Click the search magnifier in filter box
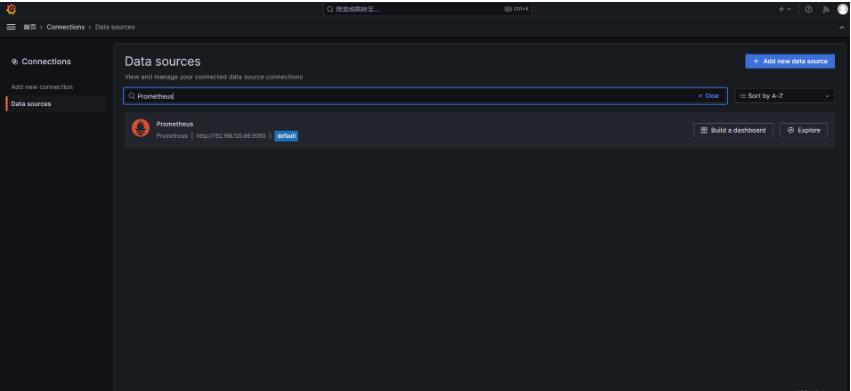The image size is (851, 391). [131, 96]
